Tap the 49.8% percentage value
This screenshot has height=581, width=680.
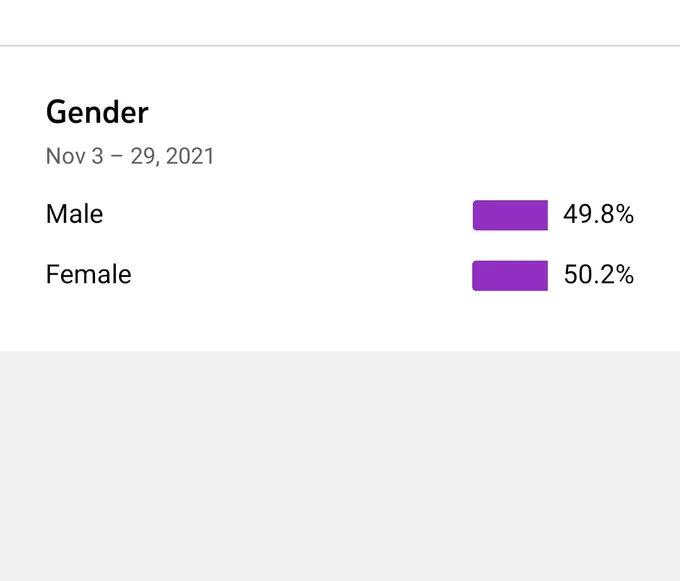click(598, 214)
